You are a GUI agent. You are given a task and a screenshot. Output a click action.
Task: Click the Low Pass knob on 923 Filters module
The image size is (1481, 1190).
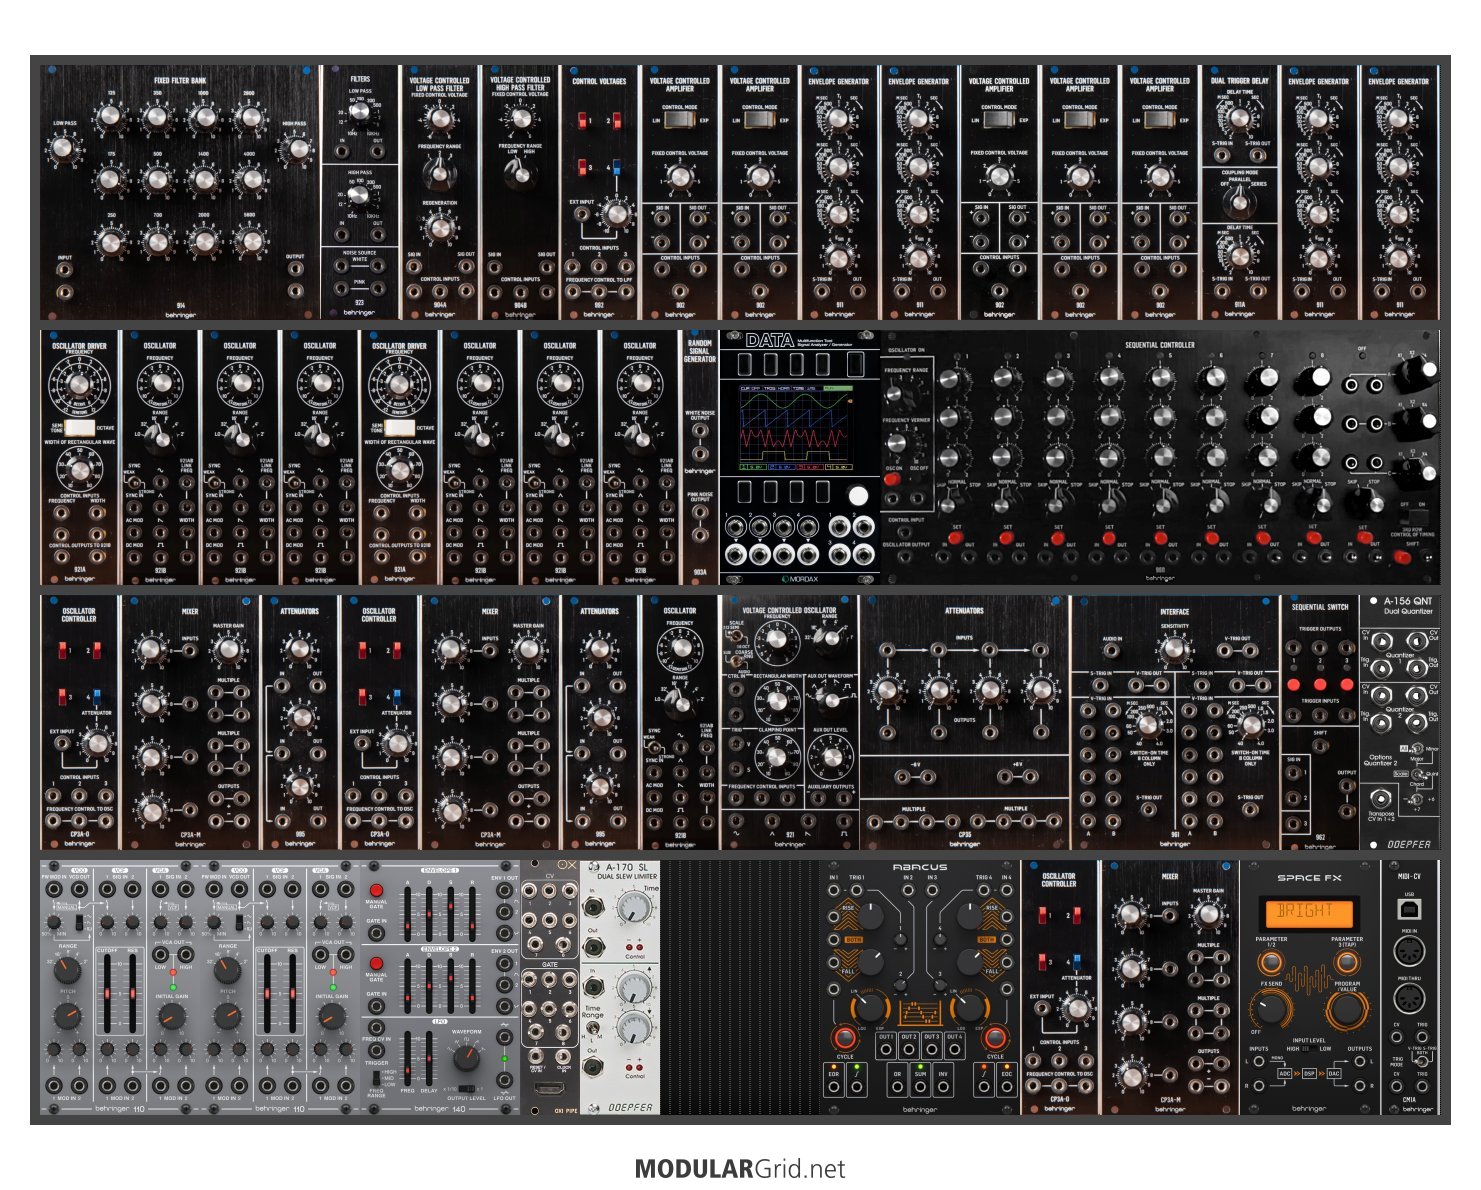pyautogui.click(x=360, y=113)
